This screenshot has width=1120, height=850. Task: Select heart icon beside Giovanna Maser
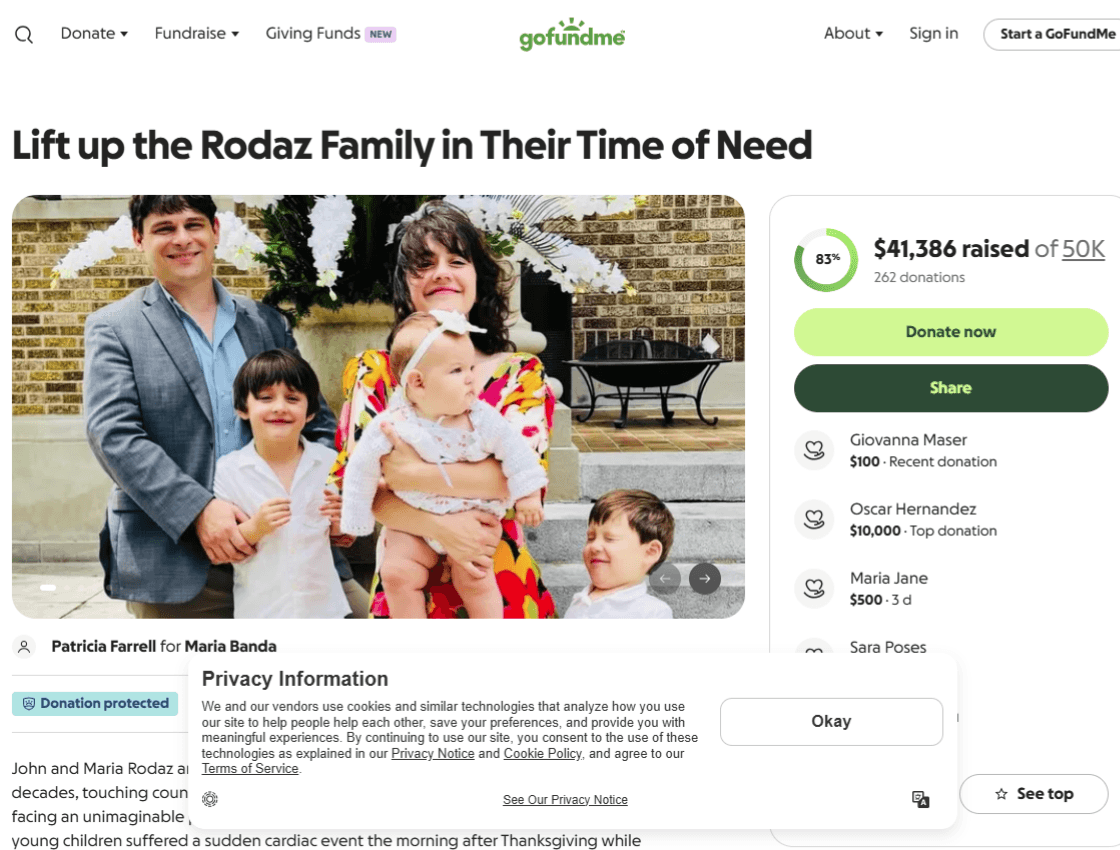click(814, 450)
